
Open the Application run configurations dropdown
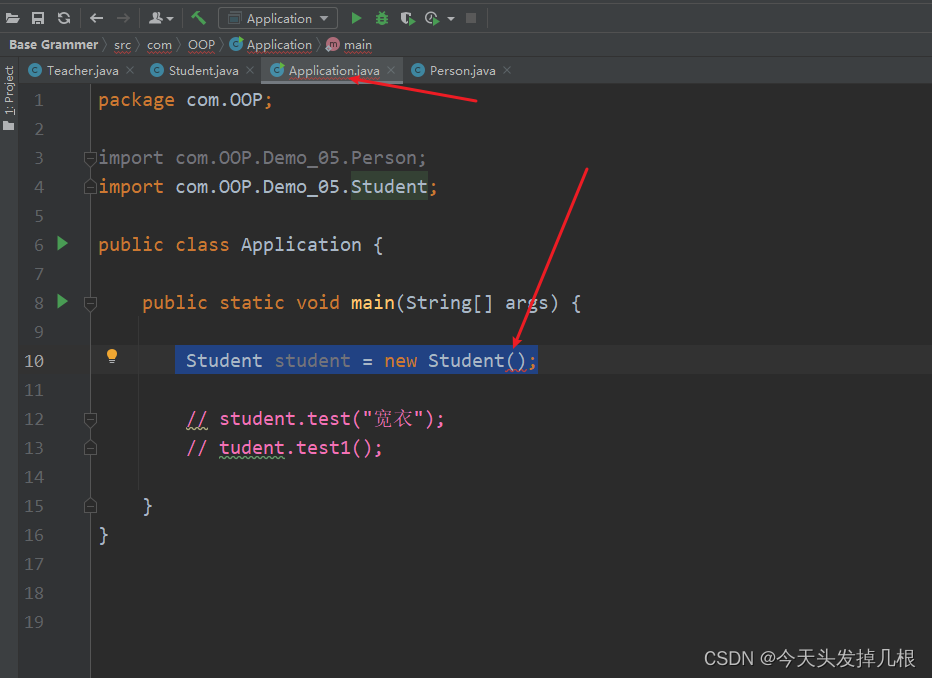(x=277, y=17)
